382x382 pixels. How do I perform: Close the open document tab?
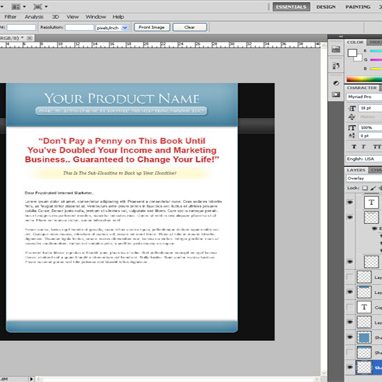tap(29, 38)
